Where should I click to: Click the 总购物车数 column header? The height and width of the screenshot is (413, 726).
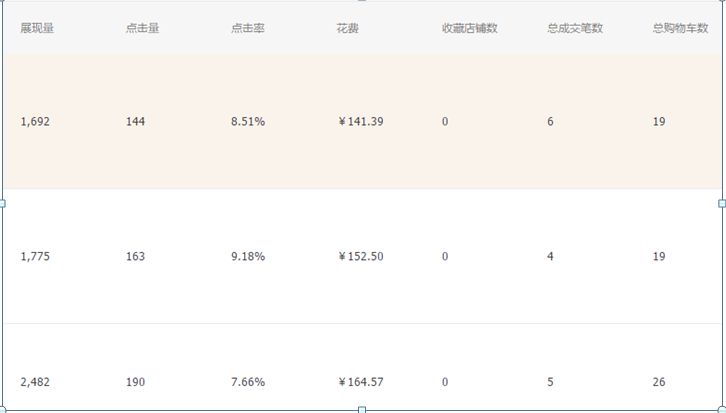click(680, 28)
